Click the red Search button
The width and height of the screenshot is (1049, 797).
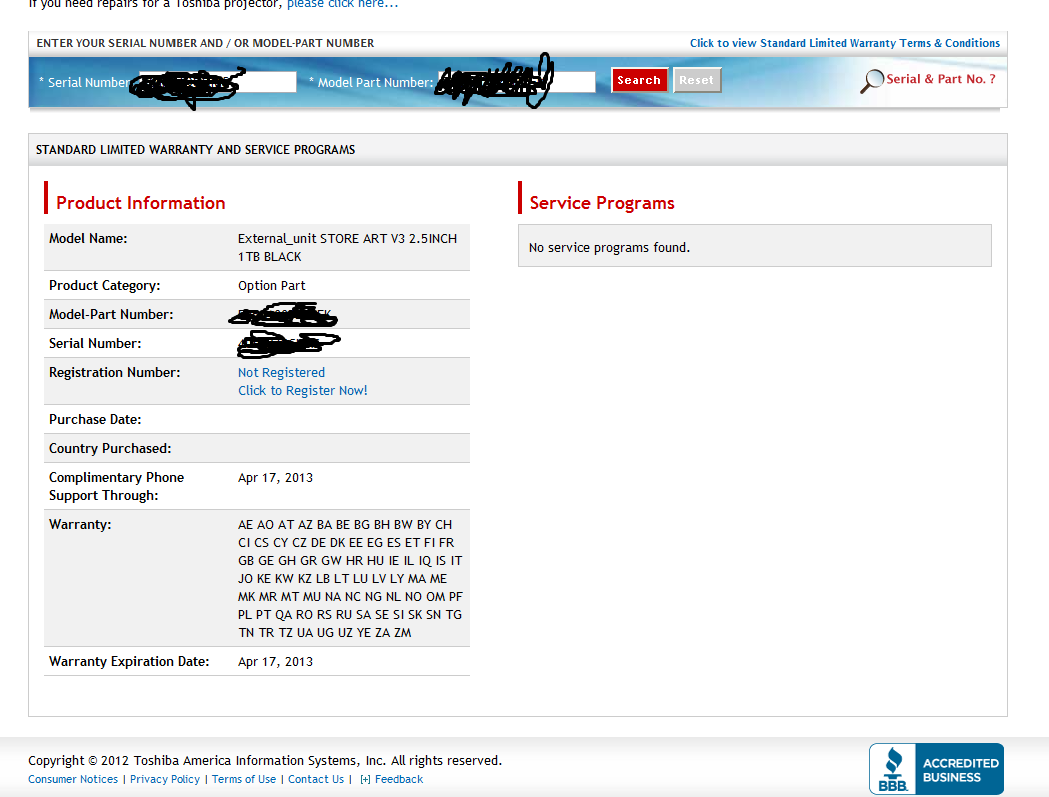coord(639,80)
